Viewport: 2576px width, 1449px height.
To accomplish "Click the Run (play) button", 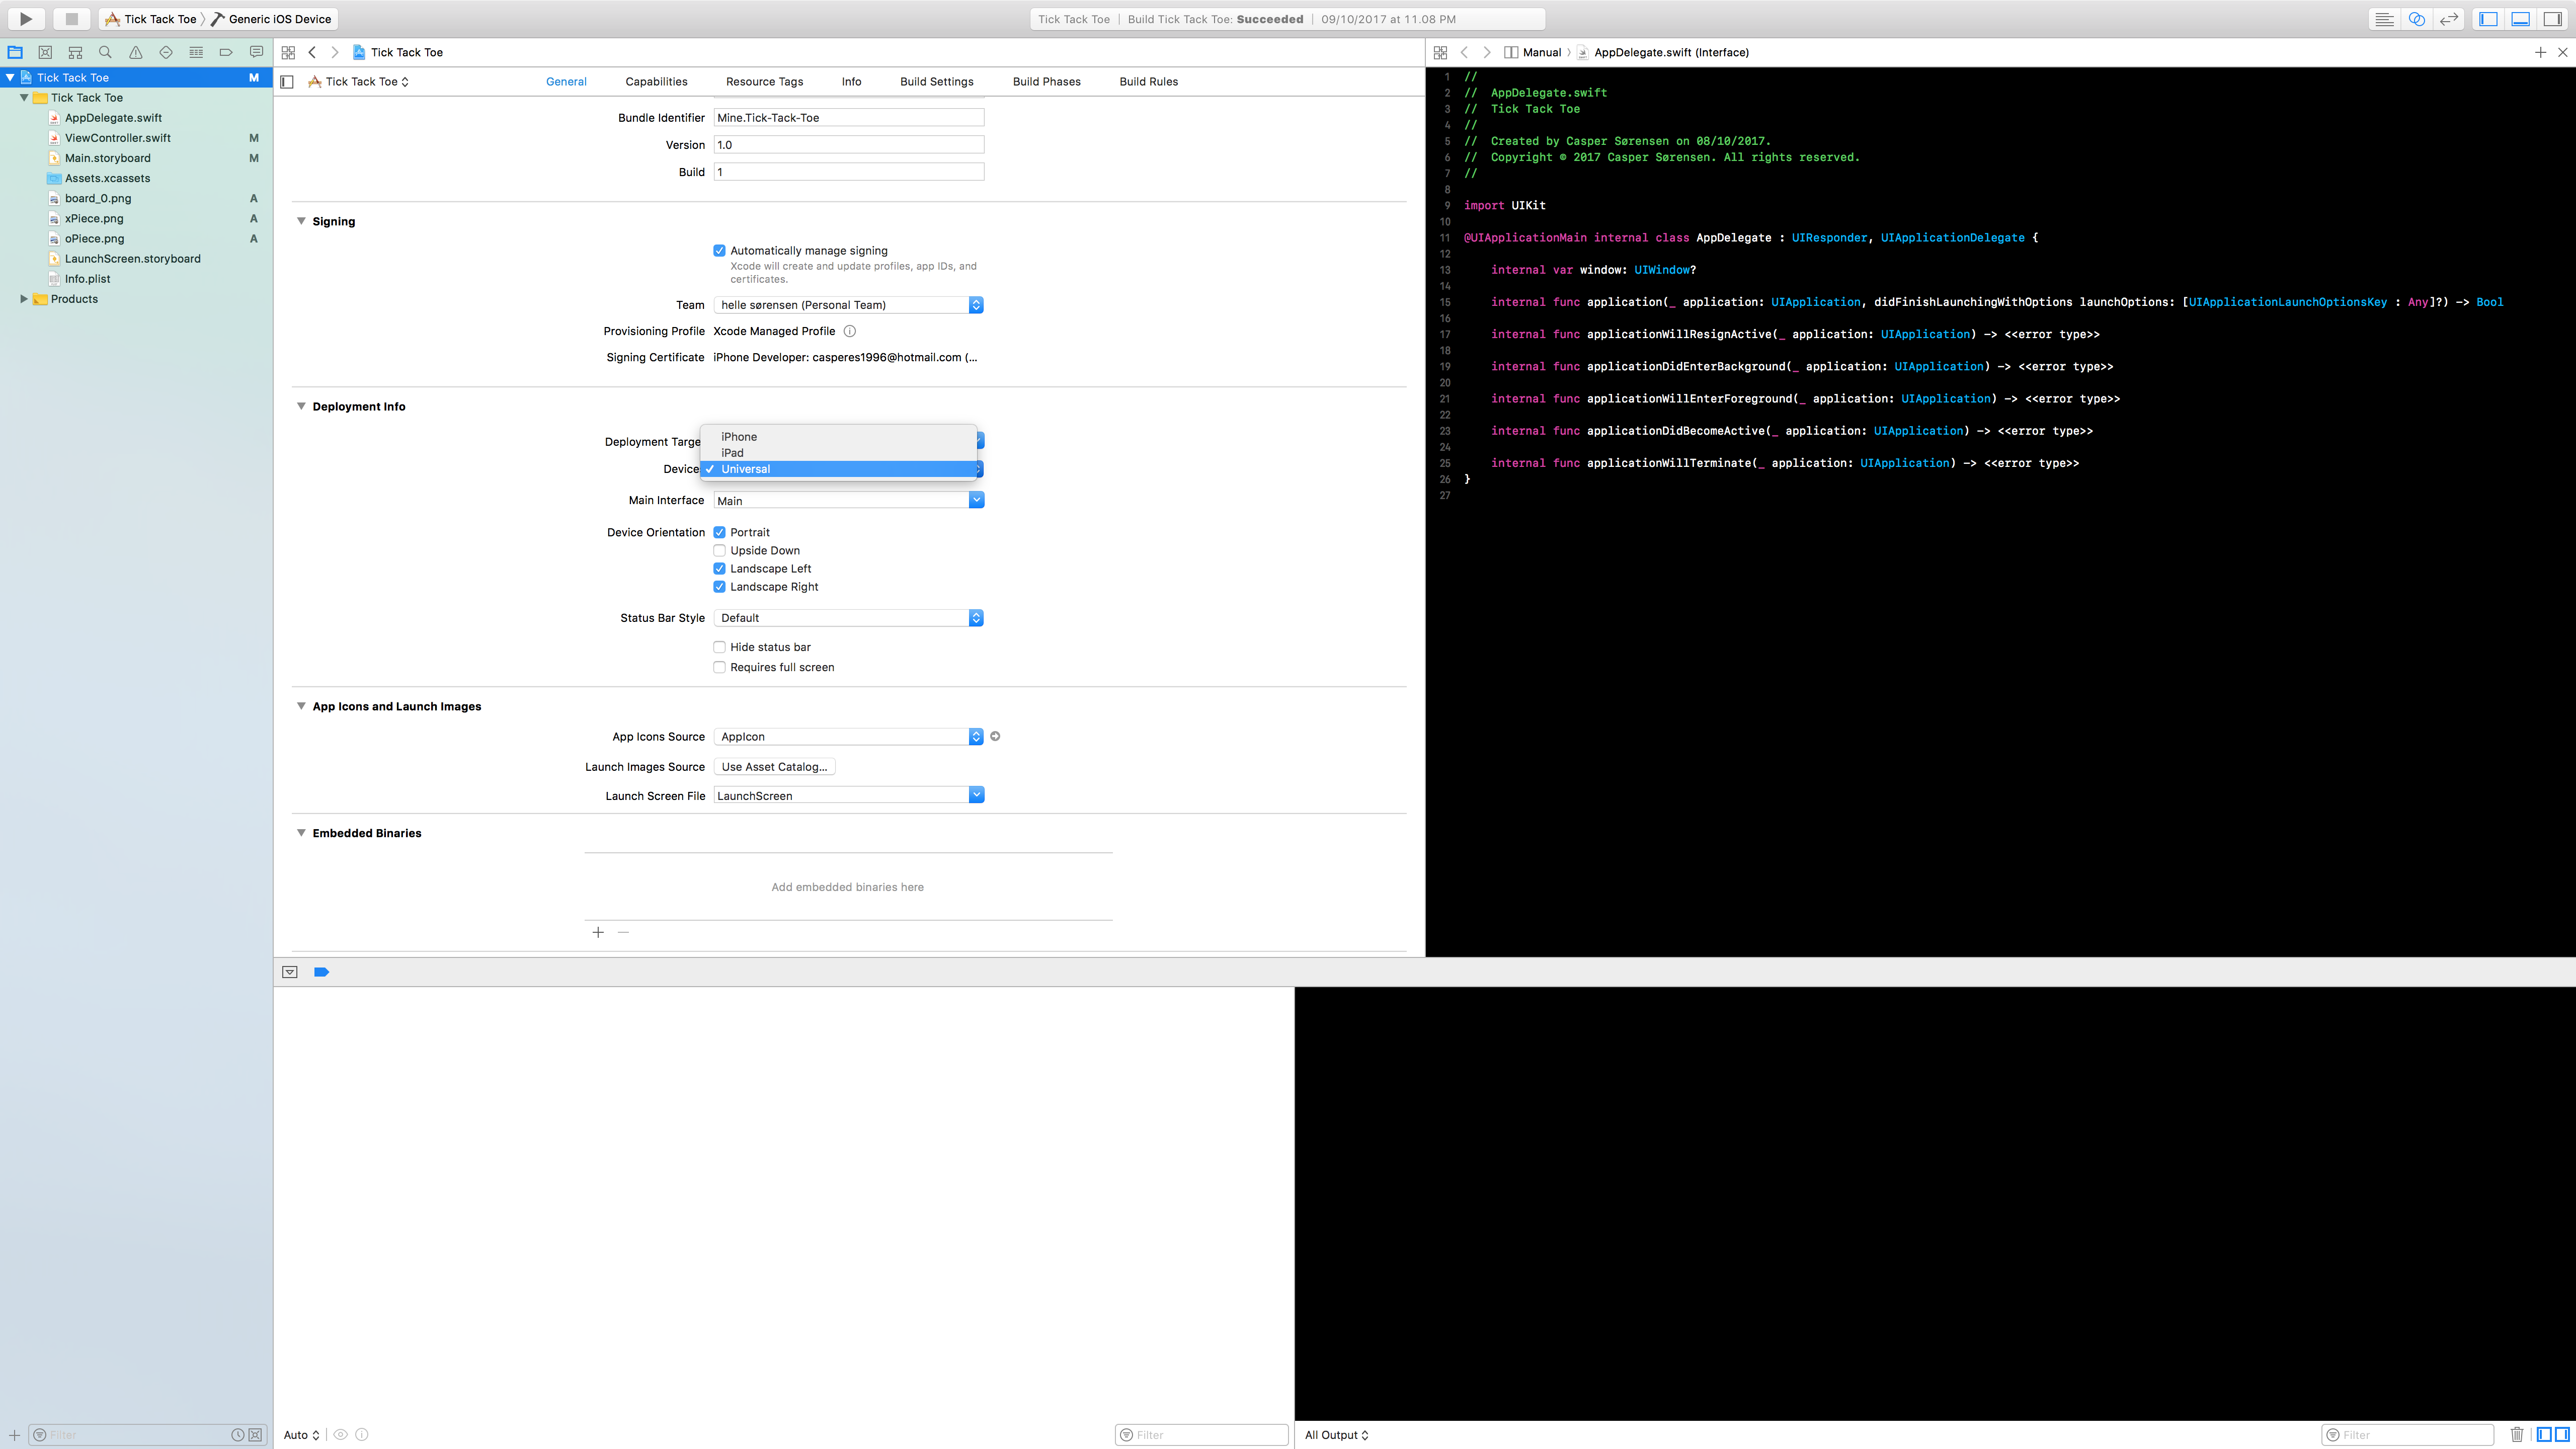I will [26, 18].
